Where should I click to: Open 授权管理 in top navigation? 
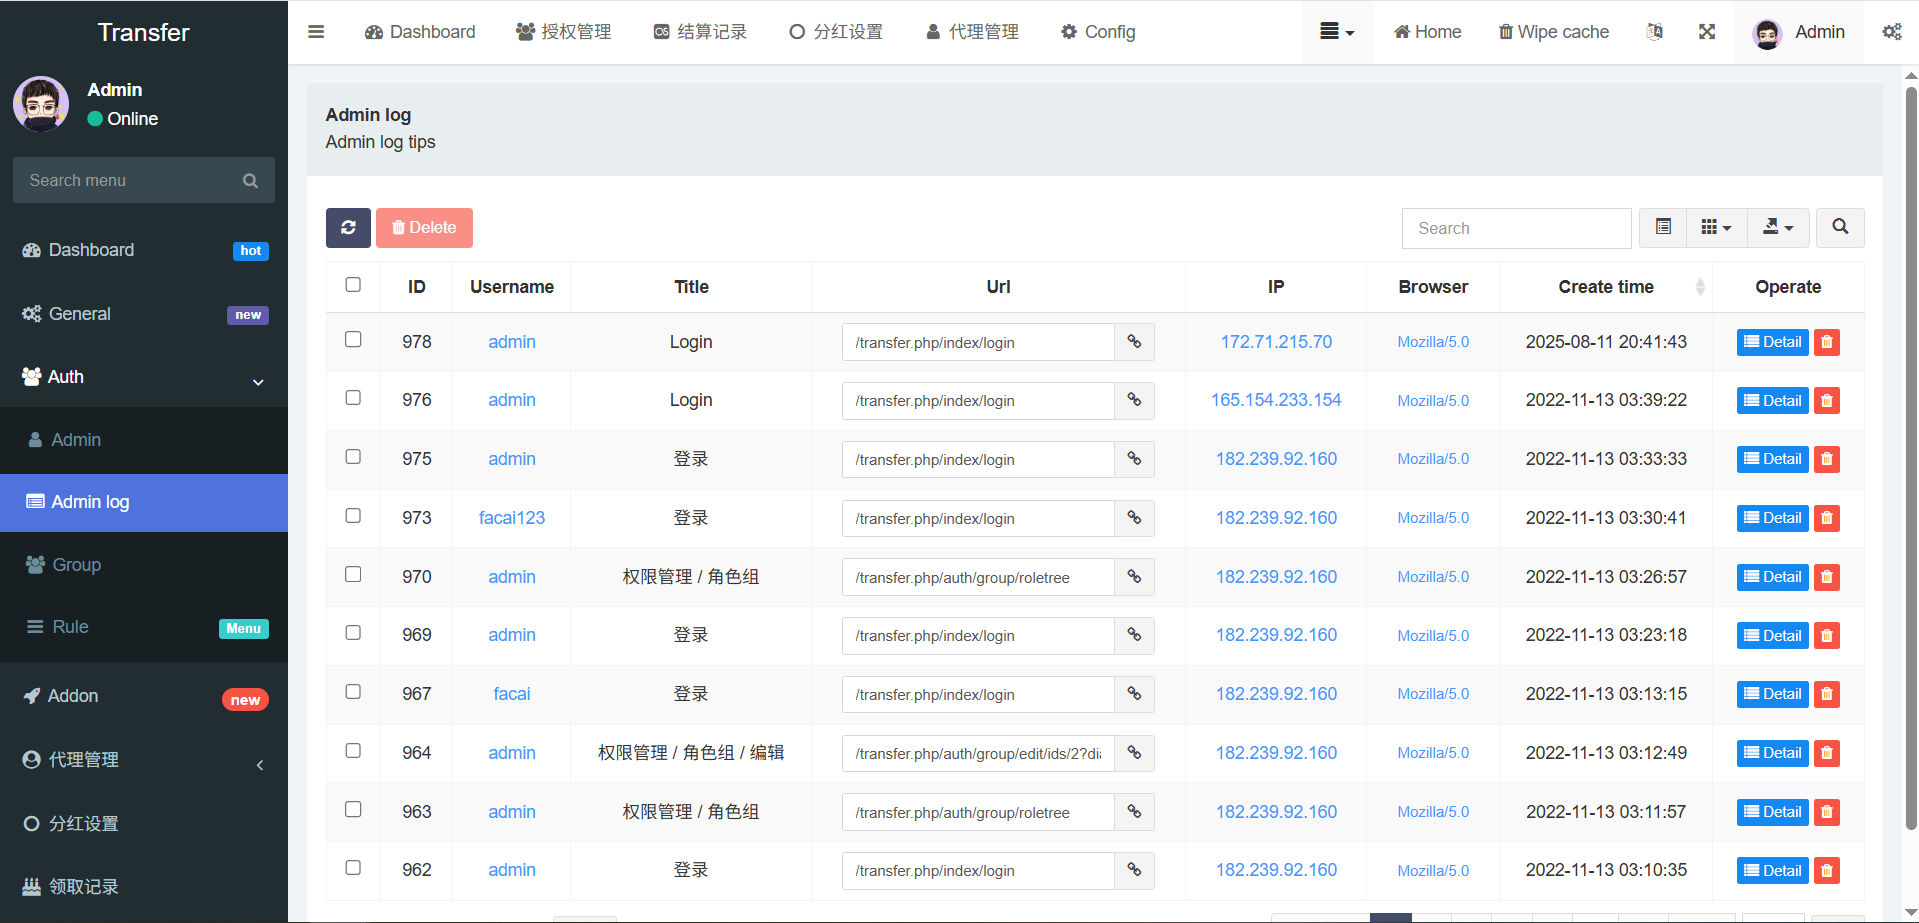coord(563,32)
